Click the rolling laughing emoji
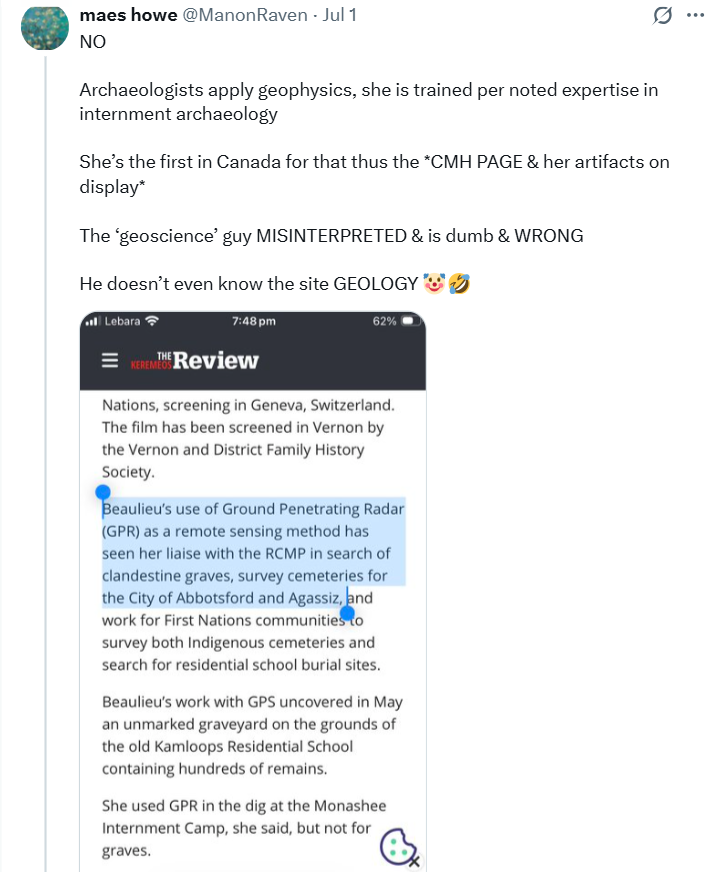The image size is (726, 872). [x=459, y=283]
